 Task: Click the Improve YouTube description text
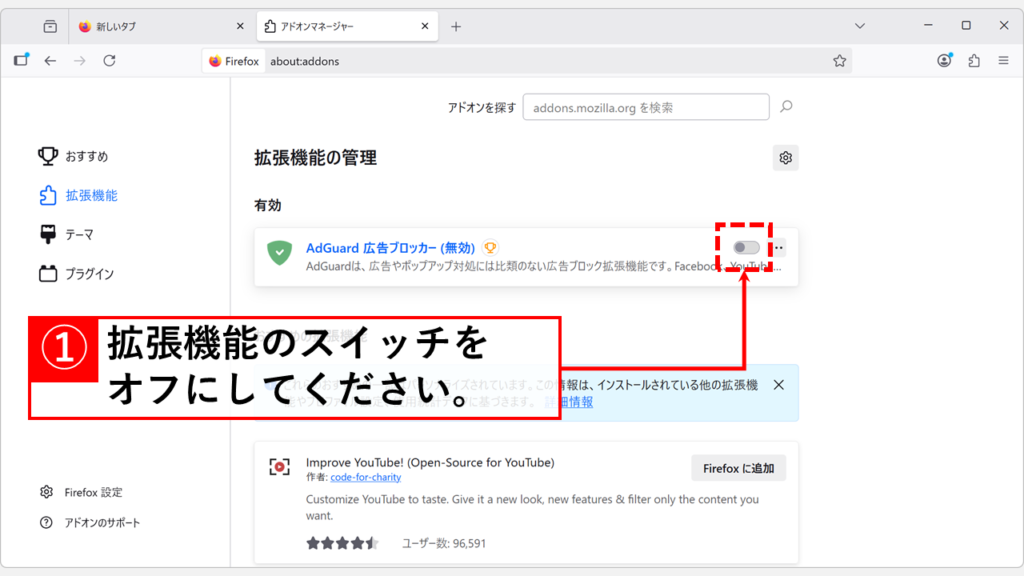[x=532, y=507]
